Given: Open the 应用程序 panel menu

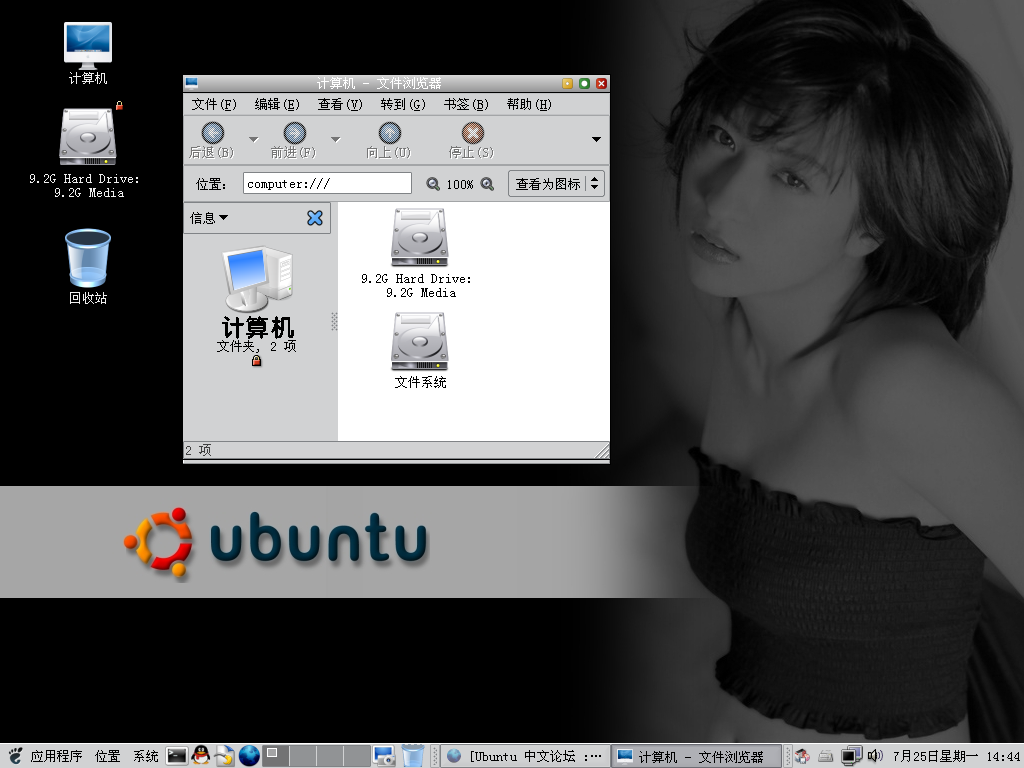Looking at the screenshot, I should tap(56, 756).
